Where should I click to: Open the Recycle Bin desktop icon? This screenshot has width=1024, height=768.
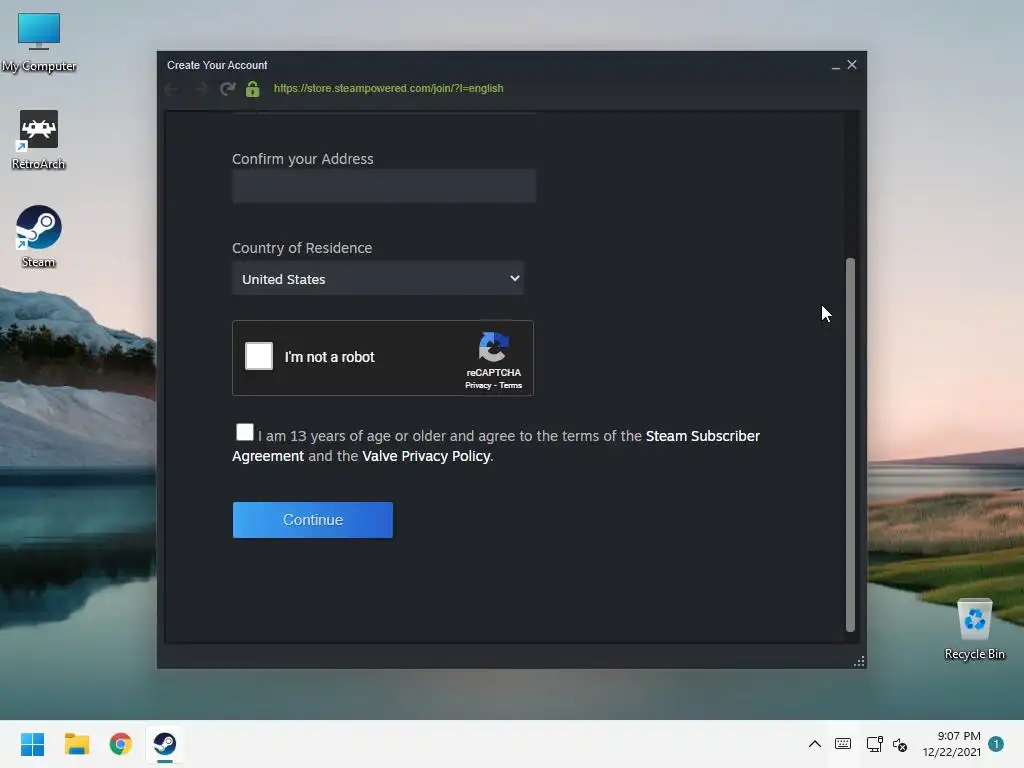coord(974,629)
